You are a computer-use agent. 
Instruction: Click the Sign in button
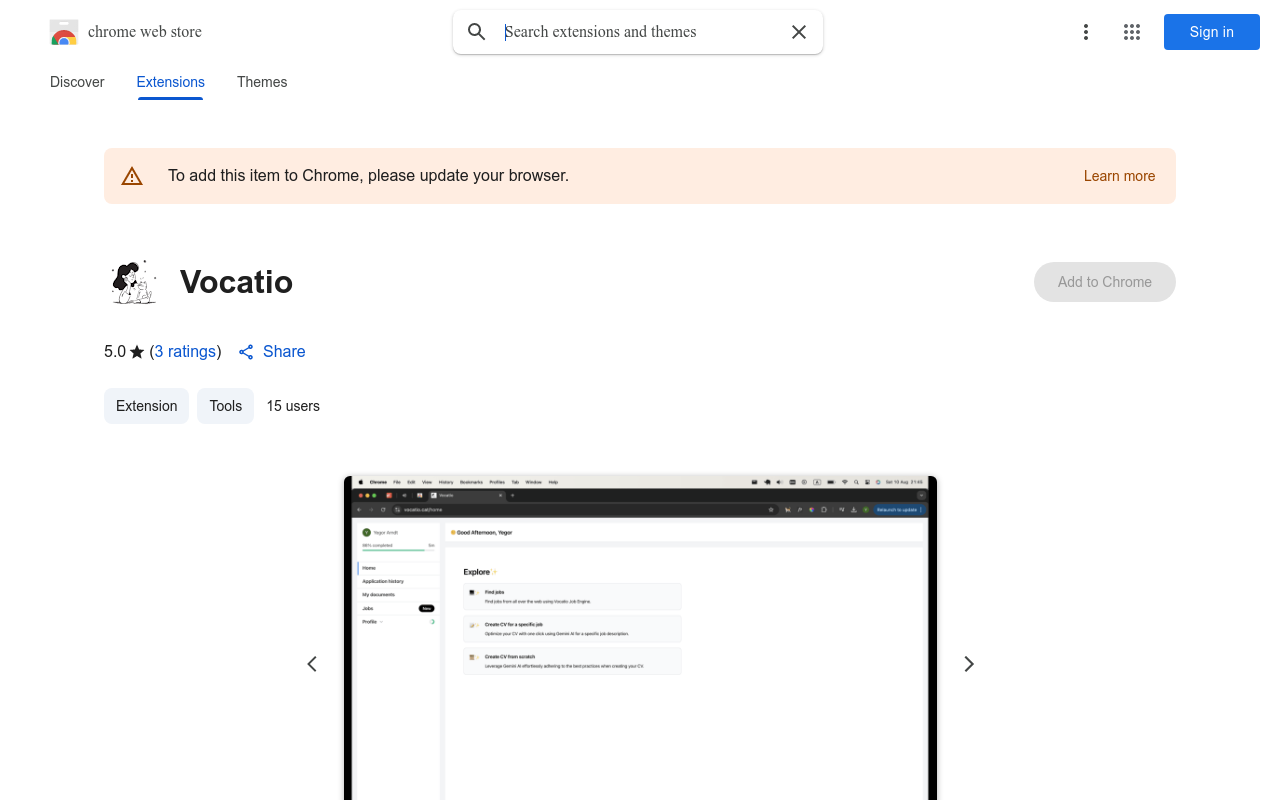1212,32
